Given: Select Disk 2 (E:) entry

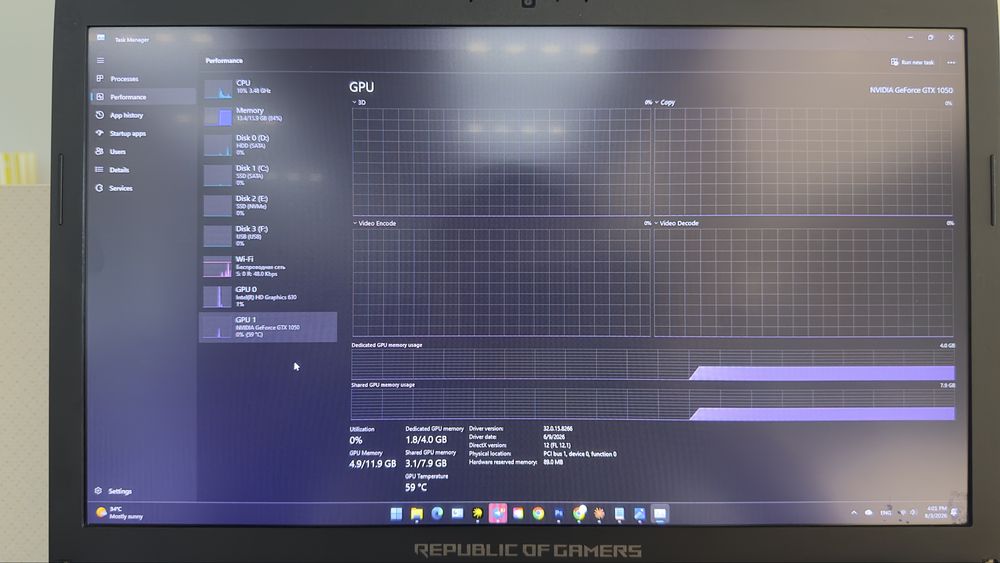Looking at the screenshot, I should (x=268, y=205).
